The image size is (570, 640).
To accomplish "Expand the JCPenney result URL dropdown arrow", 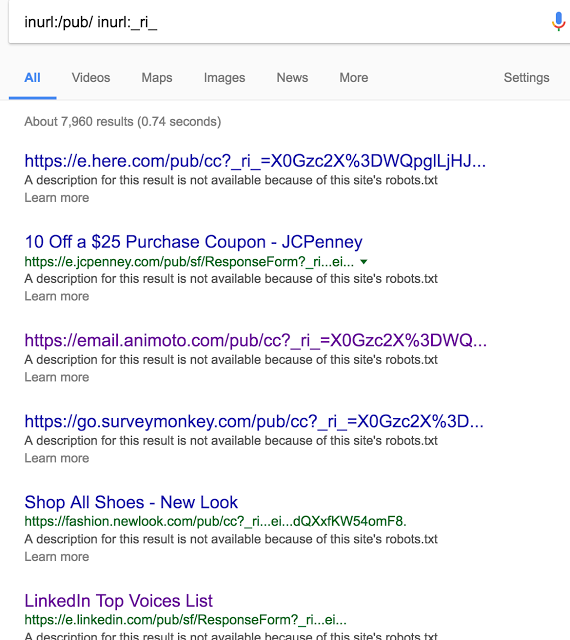I will (x=364, y=262).
